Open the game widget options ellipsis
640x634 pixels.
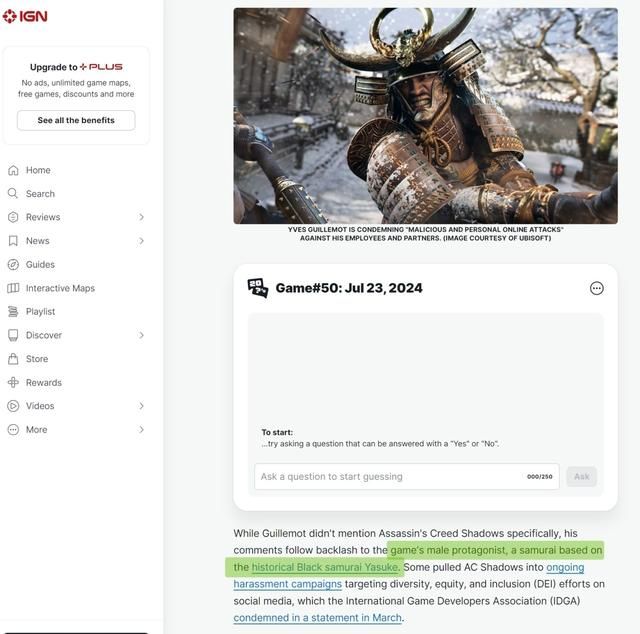(597, 288)
